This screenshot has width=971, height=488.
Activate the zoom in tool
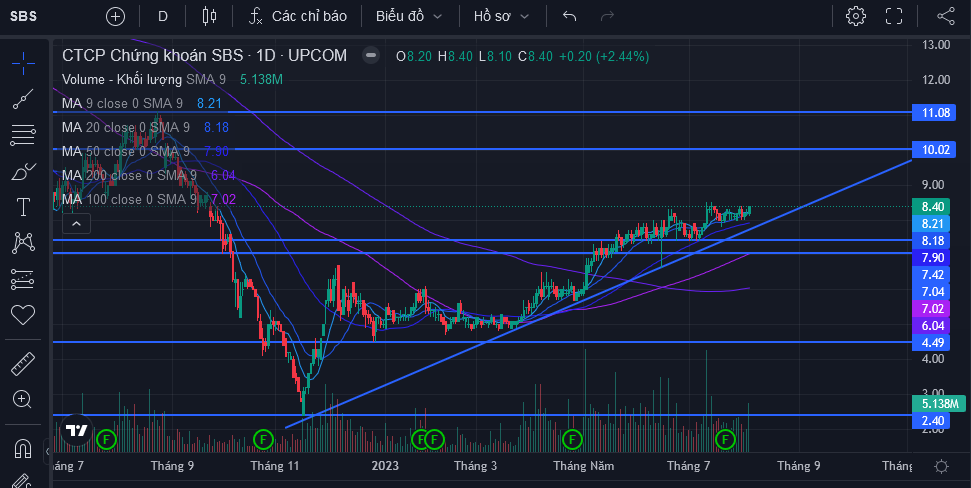23,400
